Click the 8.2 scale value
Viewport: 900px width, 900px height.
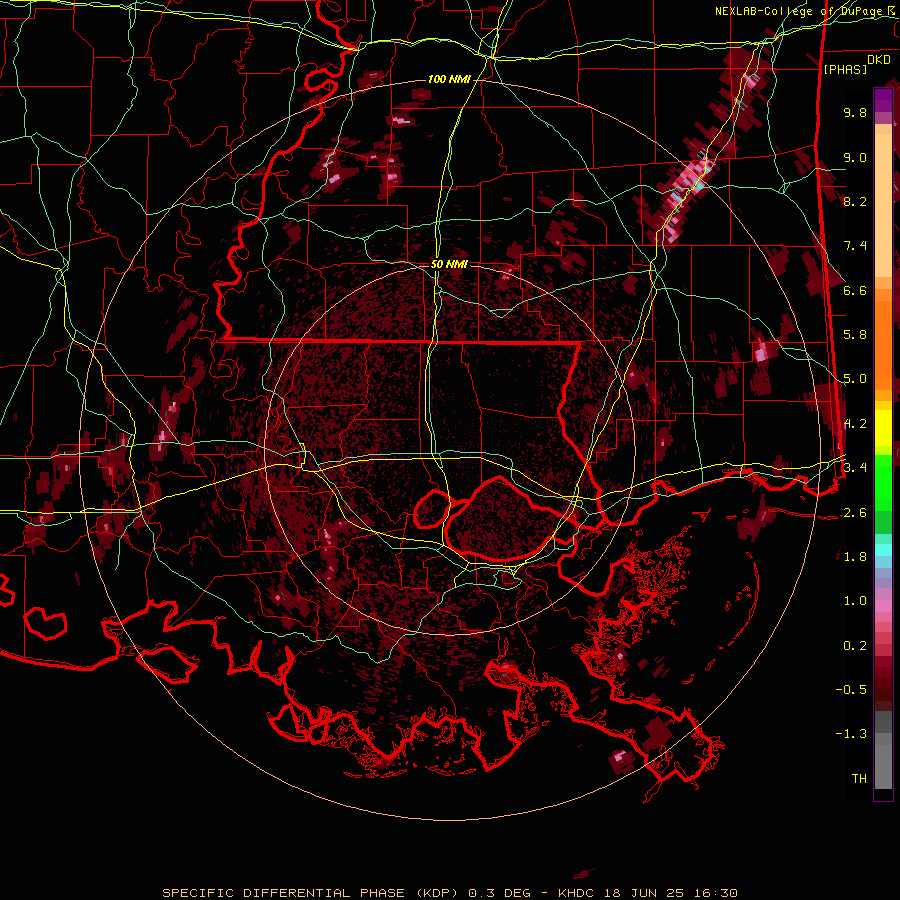(855, 201)
